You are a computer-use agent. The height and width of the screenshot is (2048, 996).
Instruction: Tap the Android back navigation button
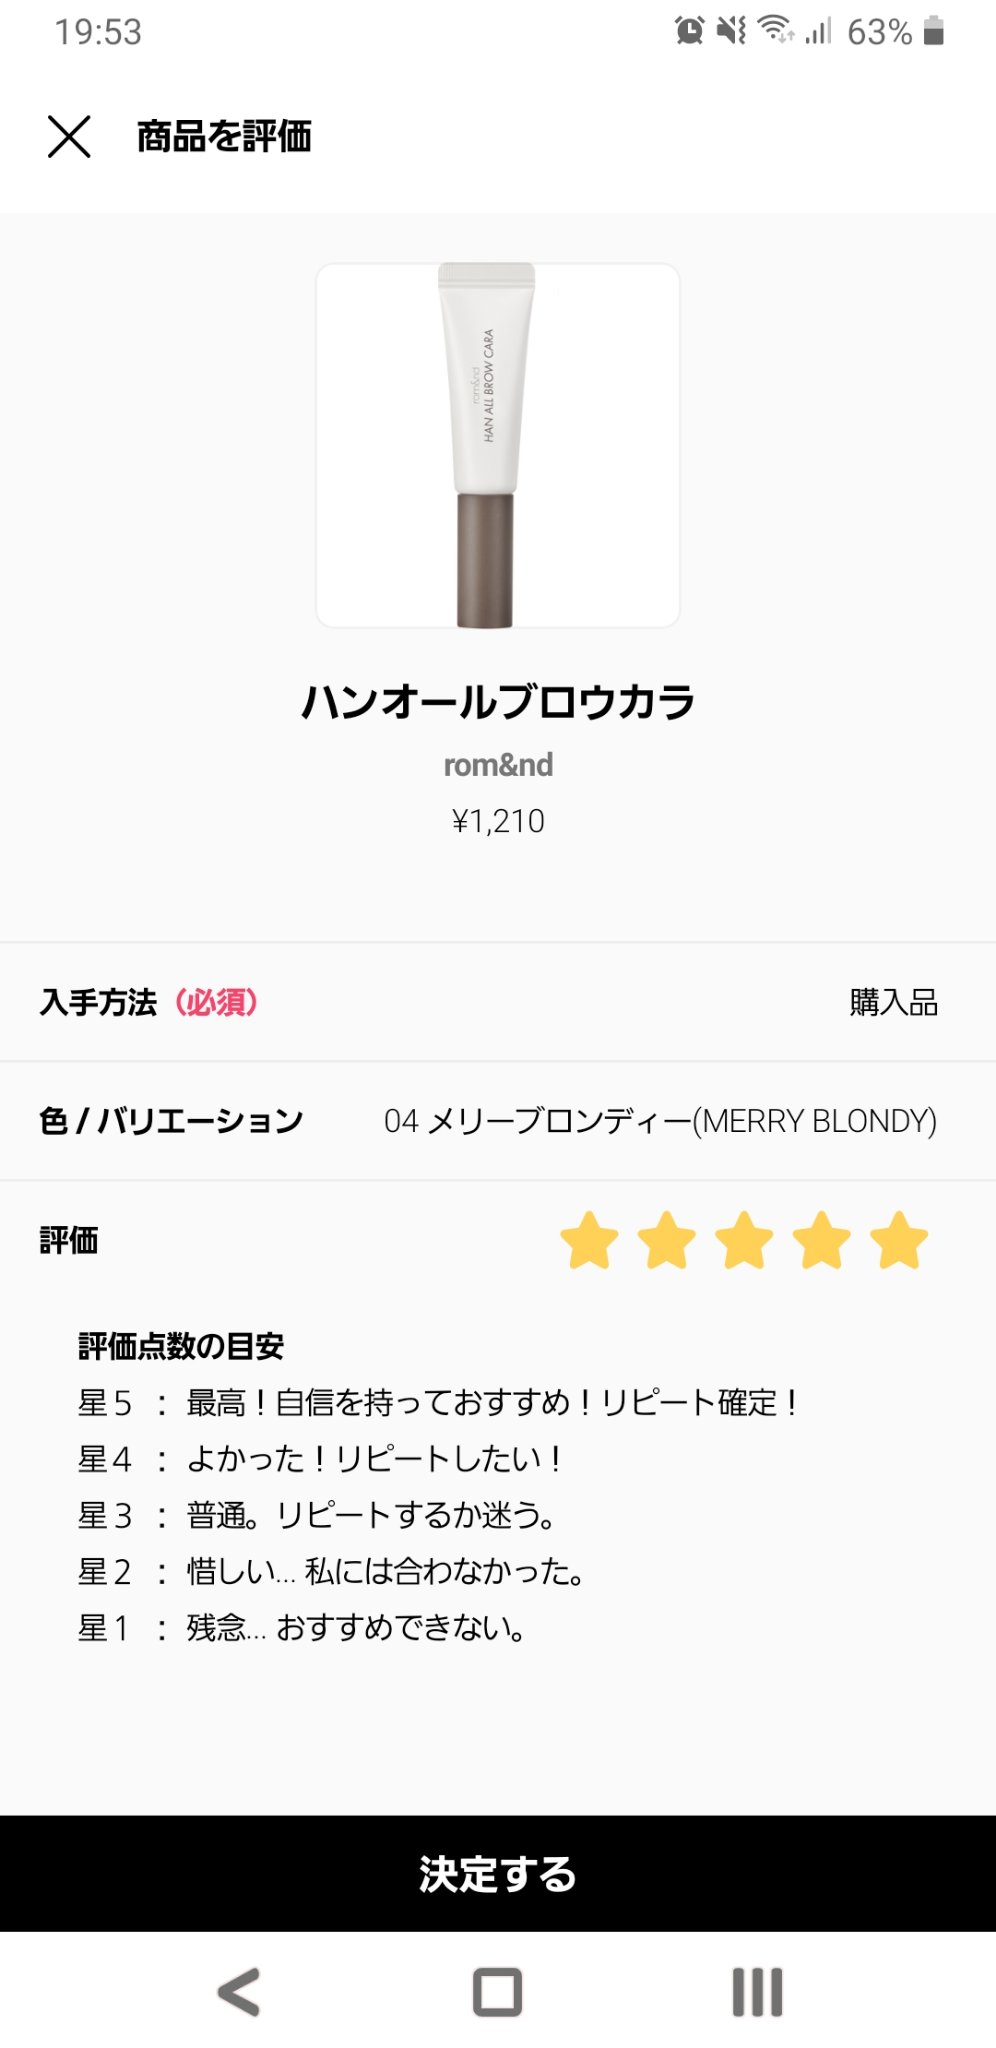pyautogui.click(x=239, y=1991)
